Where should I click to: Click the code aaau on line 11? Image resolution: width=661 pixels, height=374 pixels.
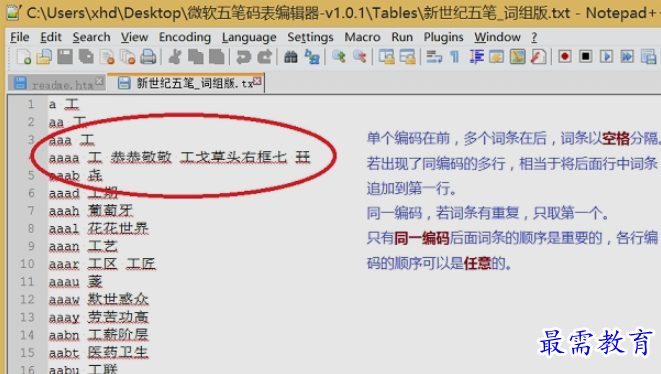click(64, 282)
